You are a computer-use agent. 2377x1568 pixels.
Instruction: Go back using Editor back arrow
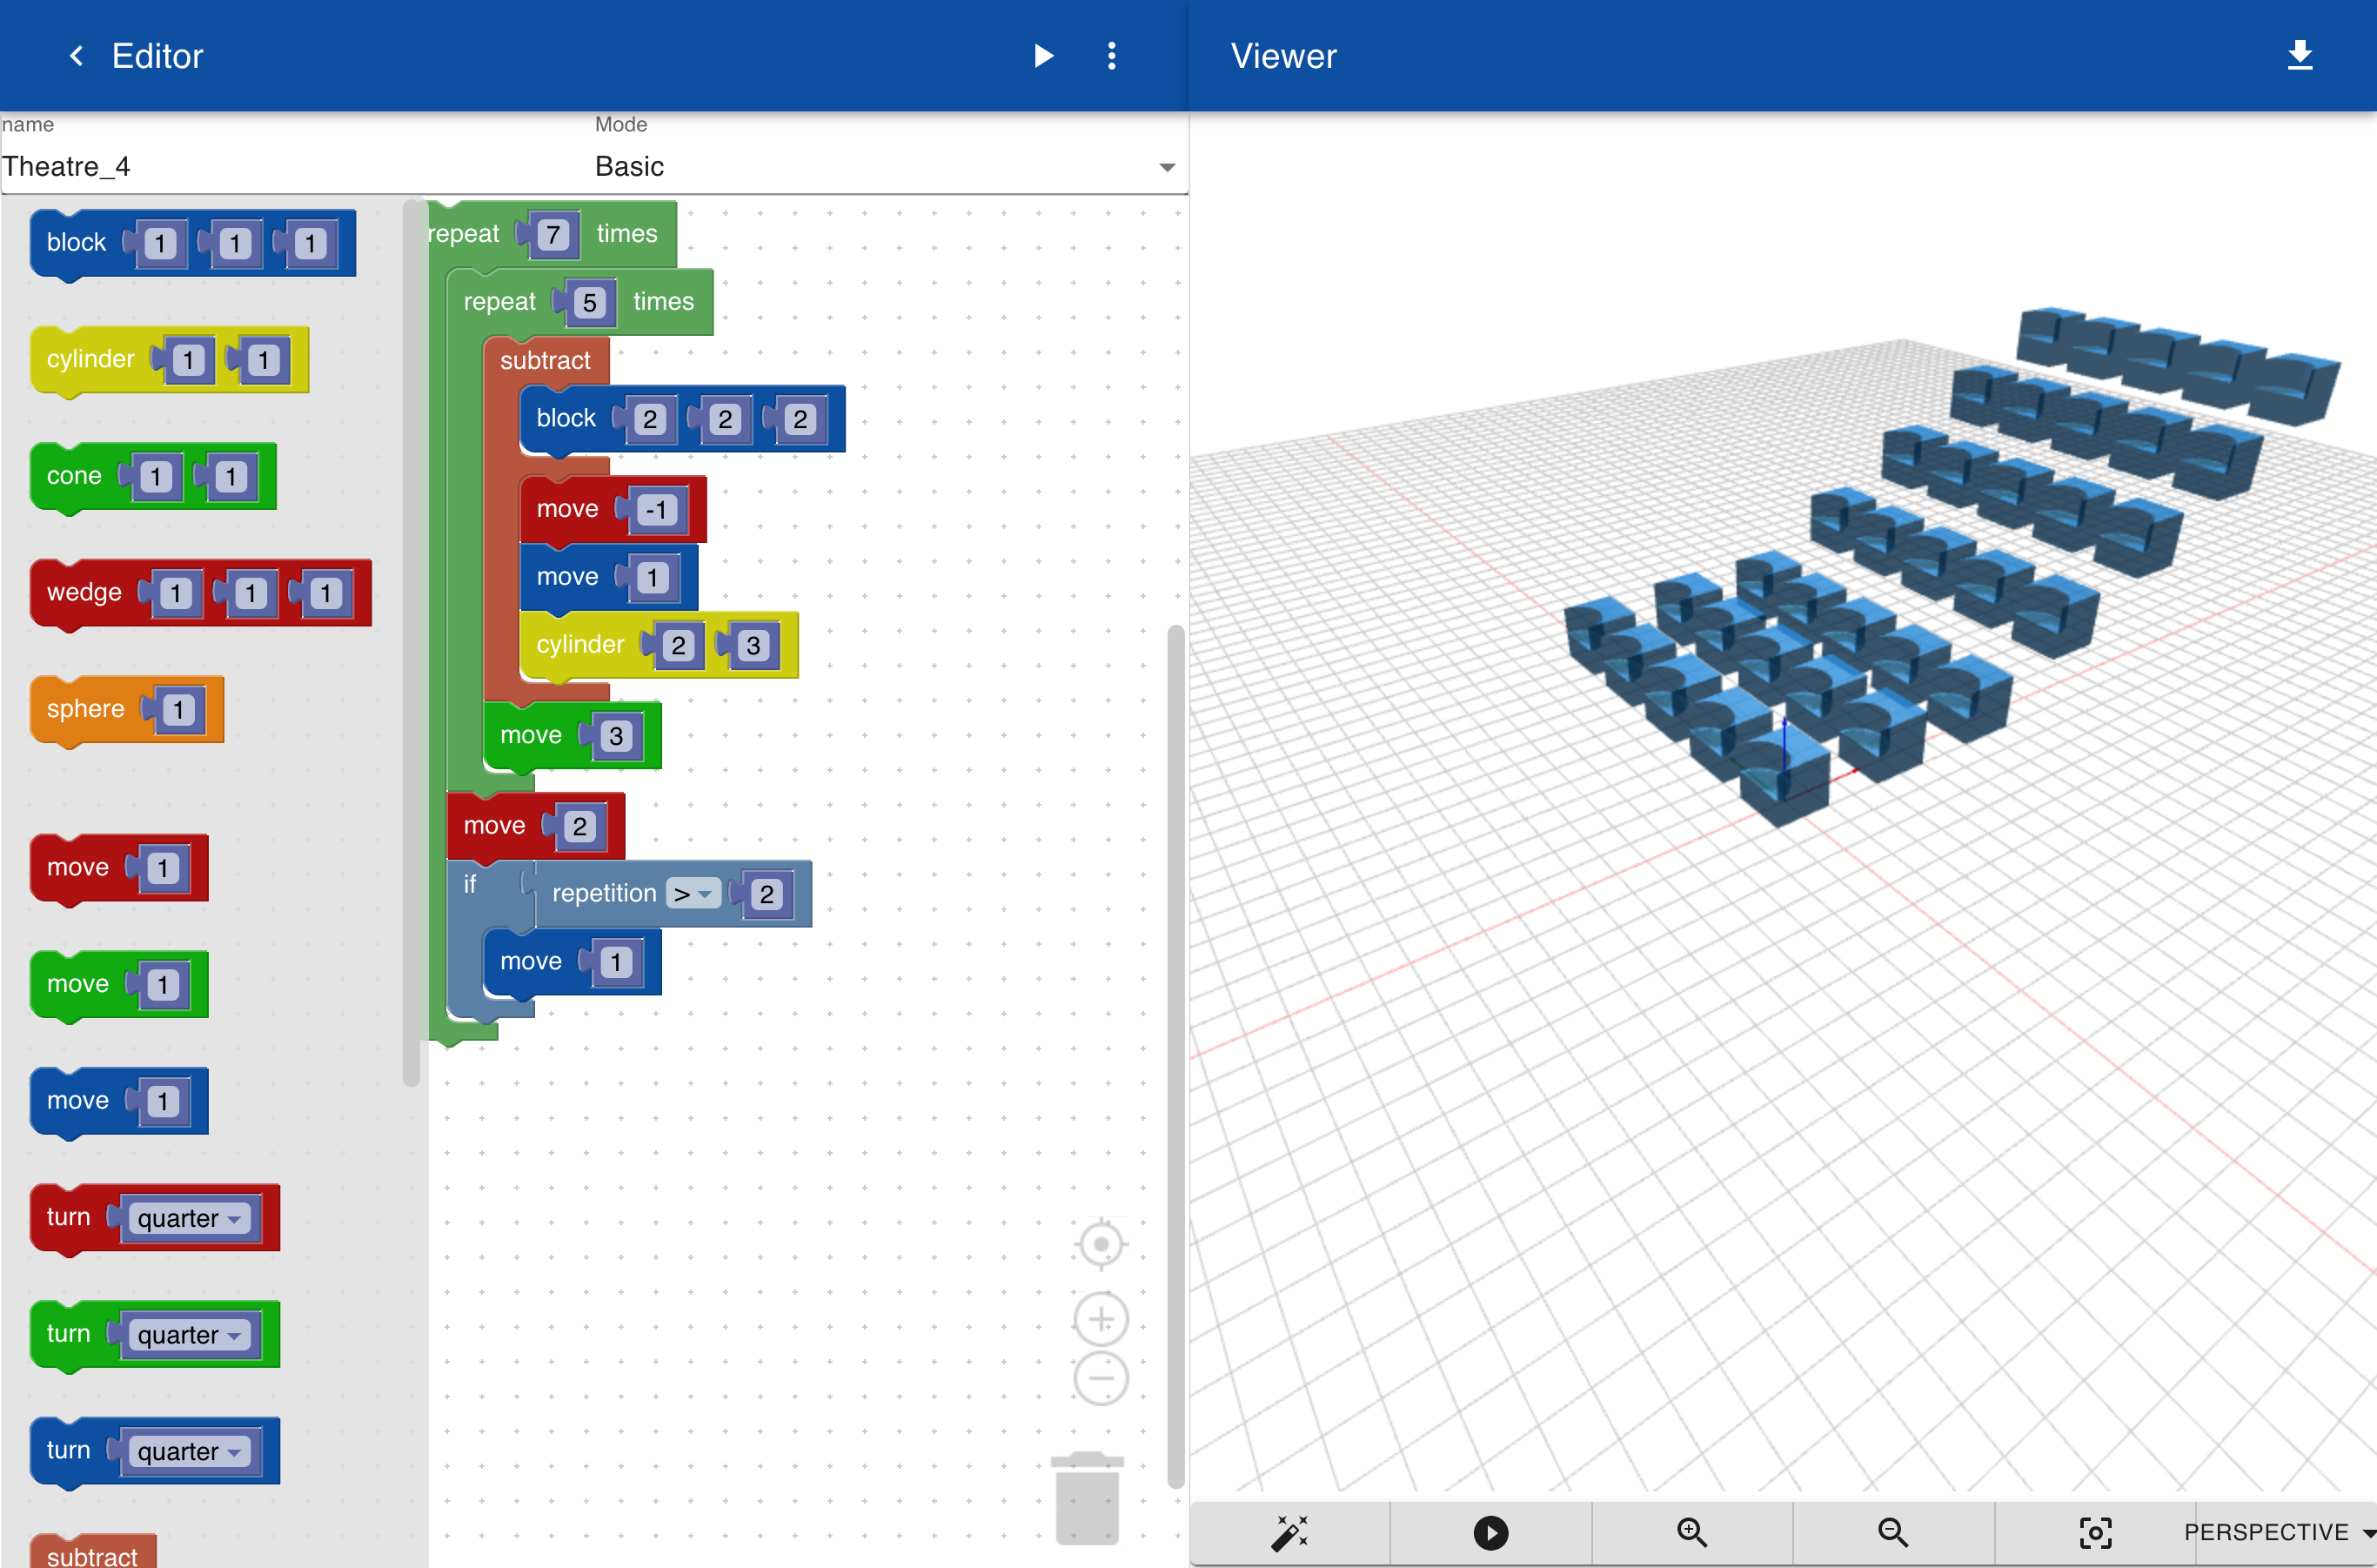[x=76, y=56]
